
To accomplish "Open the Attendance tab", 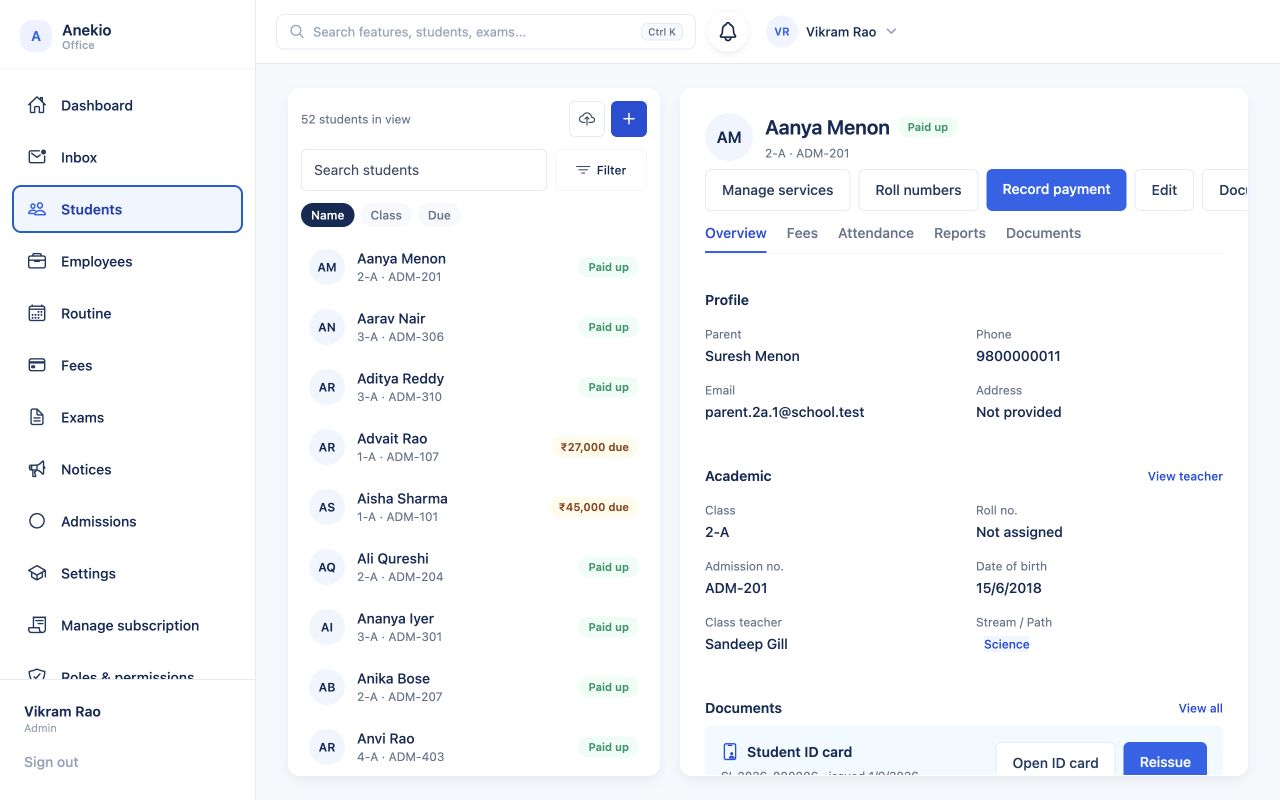I will coord(876,233).
